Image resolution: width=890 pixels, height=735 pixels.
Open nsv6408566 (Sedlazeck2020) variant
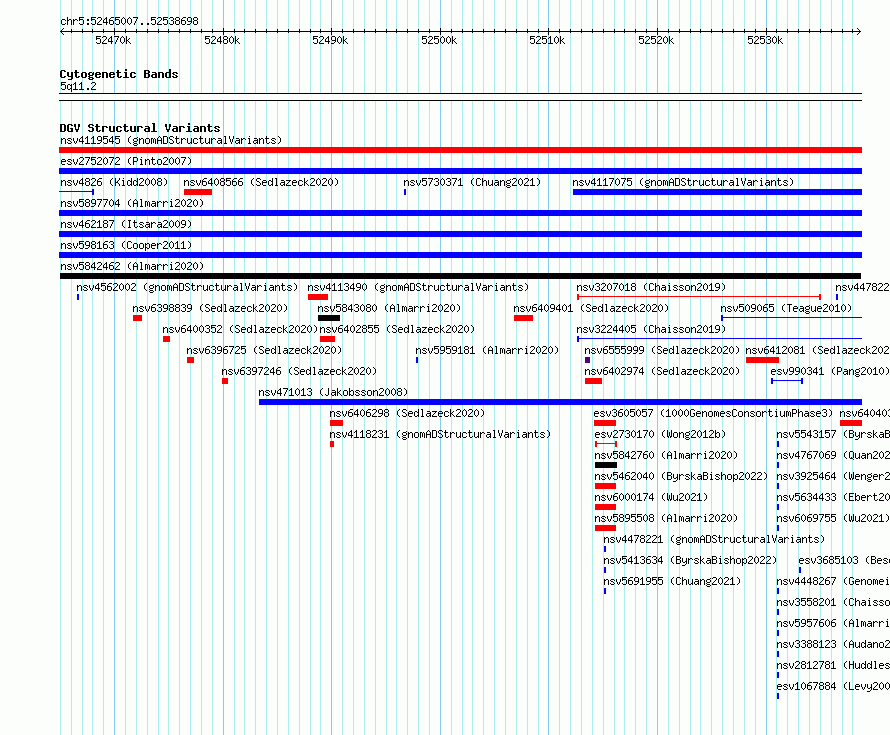pos(261,182)
